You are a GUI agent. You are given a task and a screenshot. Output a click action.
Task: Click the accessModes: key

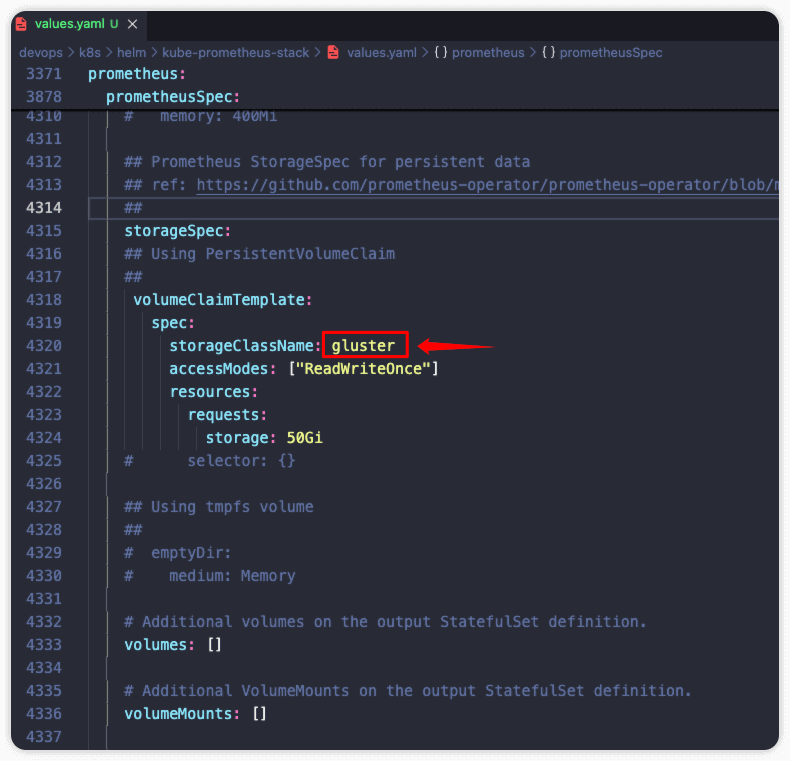click(x=222, y=369)
